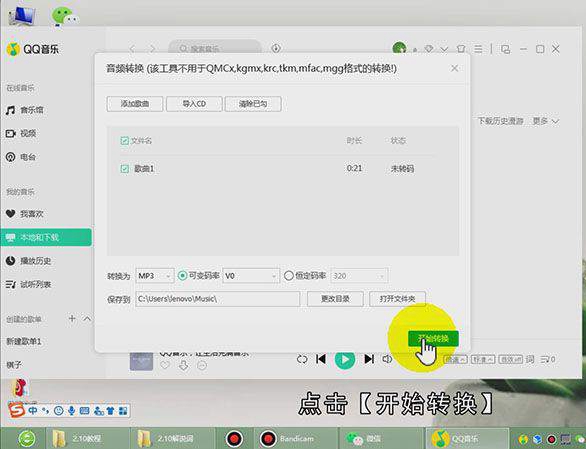Click the 电台 radio icon
The width and height of the screenshot is (586, 449).
click(x=10, y=157)
